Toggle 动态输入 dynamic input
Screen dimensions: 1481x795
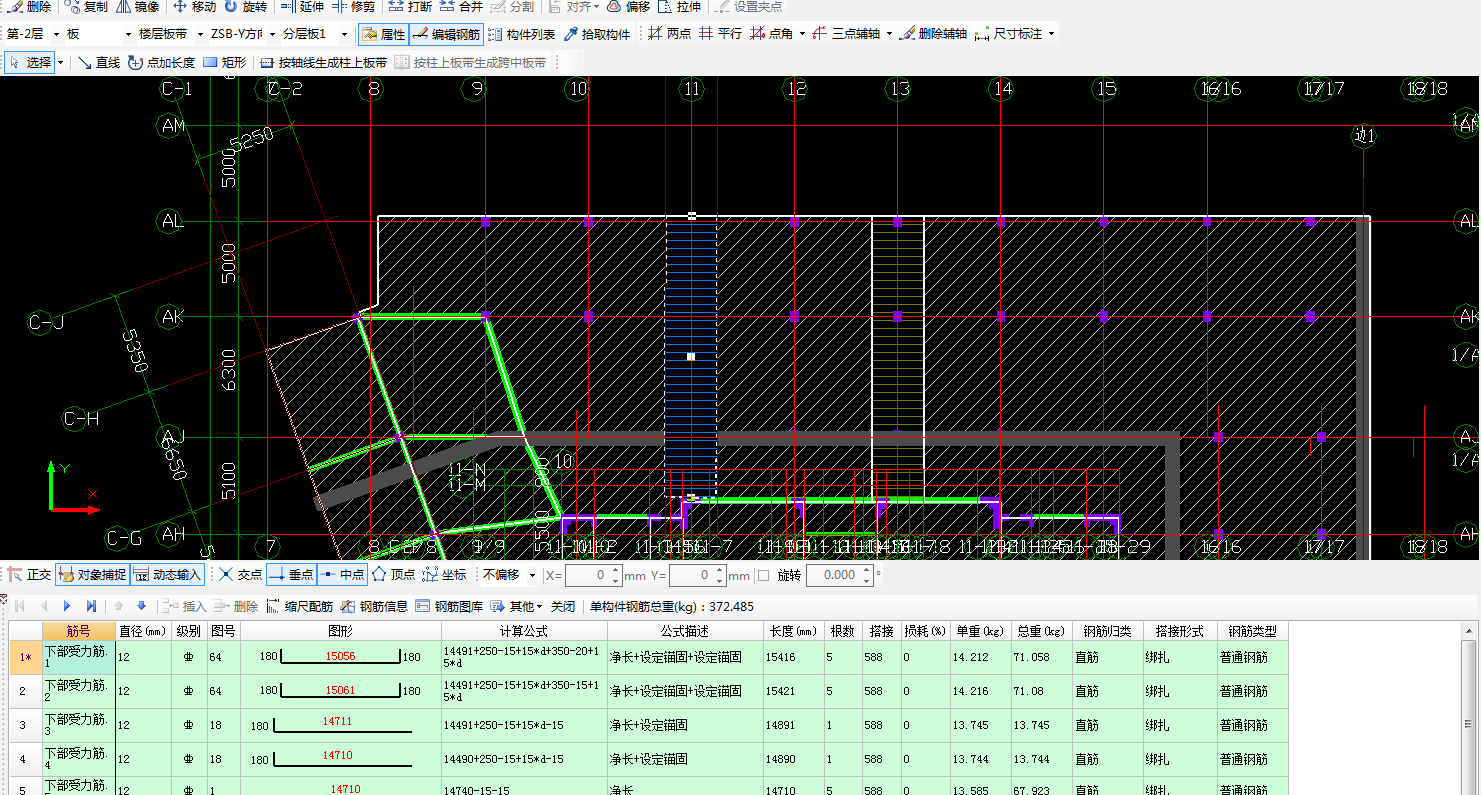point(167,575)
